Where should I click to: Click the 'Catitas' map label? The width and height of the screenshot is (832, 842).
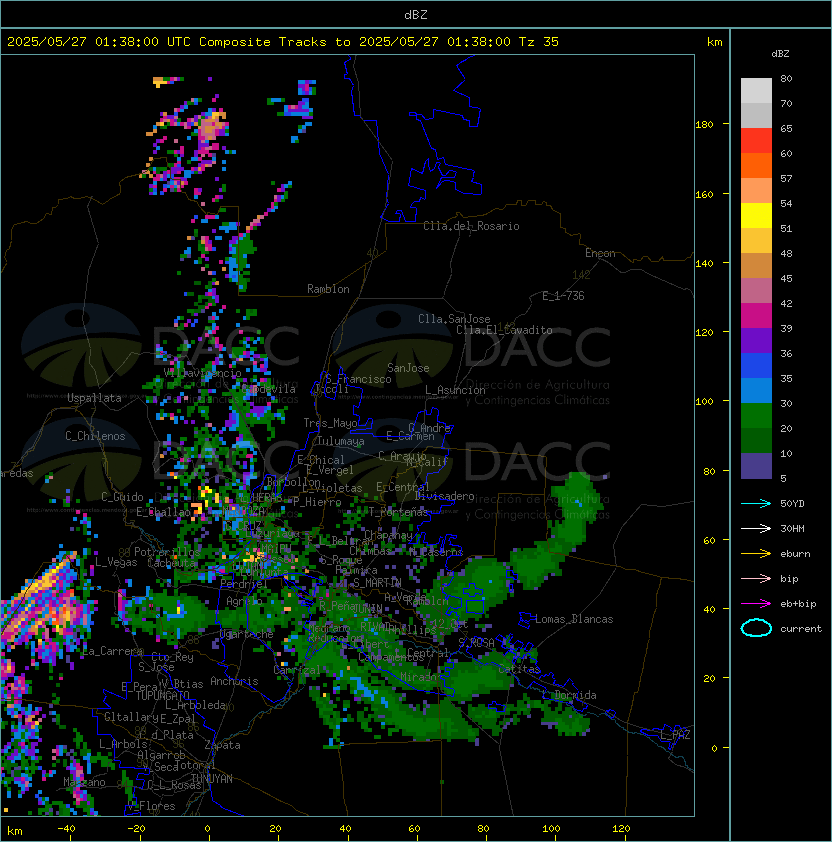click(519, 670)
